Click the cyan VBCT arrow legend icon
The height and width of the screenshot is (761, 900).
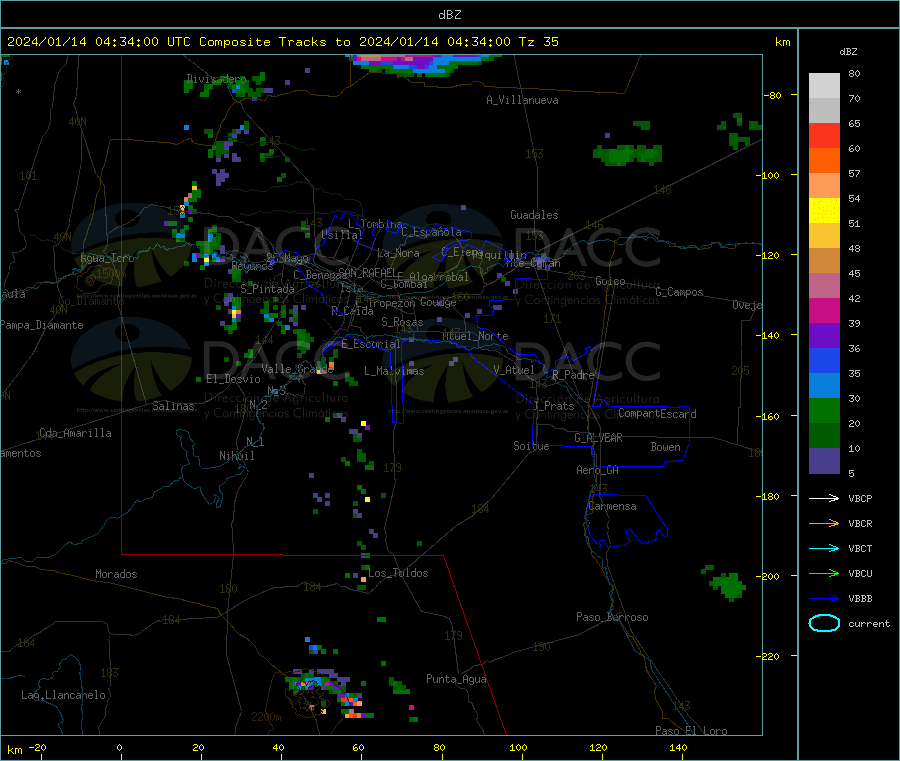point(824,549)
